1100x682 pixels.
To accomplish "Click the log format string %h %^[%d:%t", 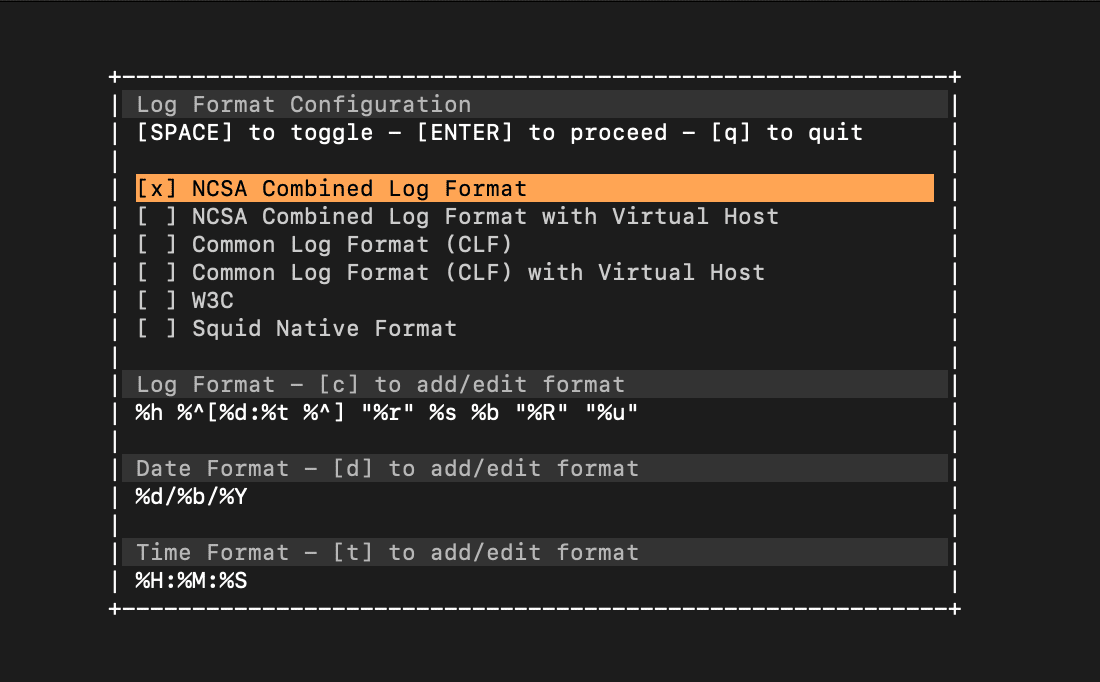I will click(387, 413).
